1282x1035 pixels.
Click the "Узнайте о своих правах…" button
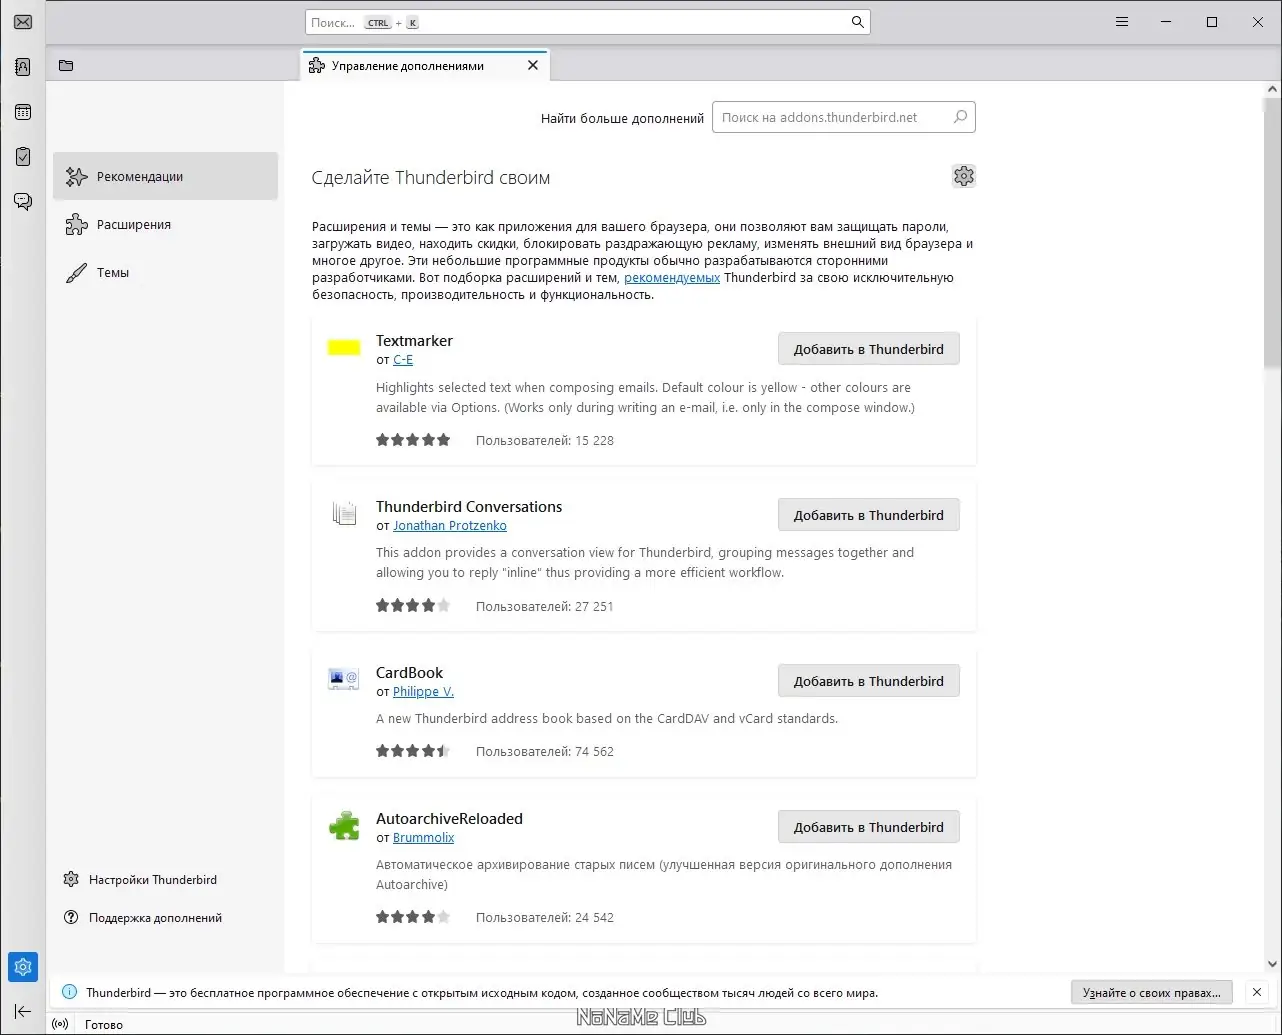point(1152,993)
